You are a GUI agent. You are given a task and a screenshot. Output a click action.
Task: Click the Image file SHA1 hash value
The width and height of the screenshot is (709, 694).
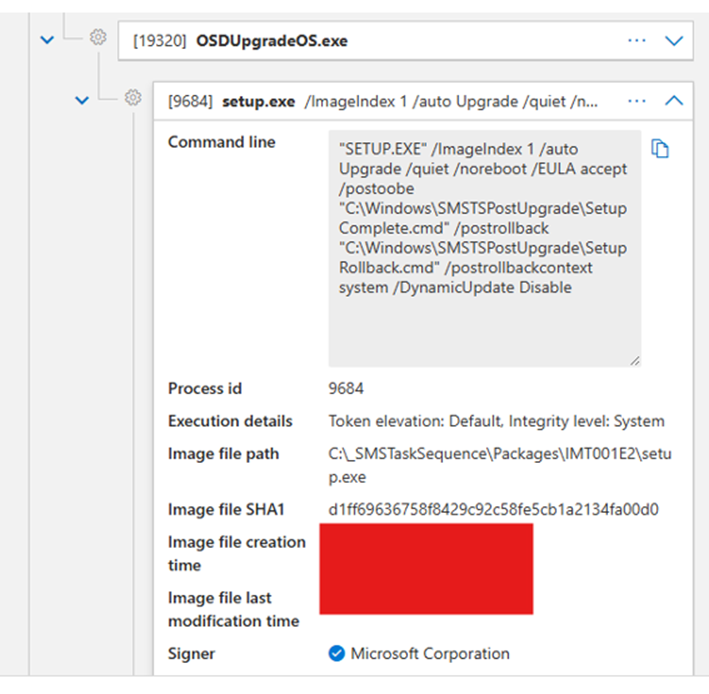point(493,509)
